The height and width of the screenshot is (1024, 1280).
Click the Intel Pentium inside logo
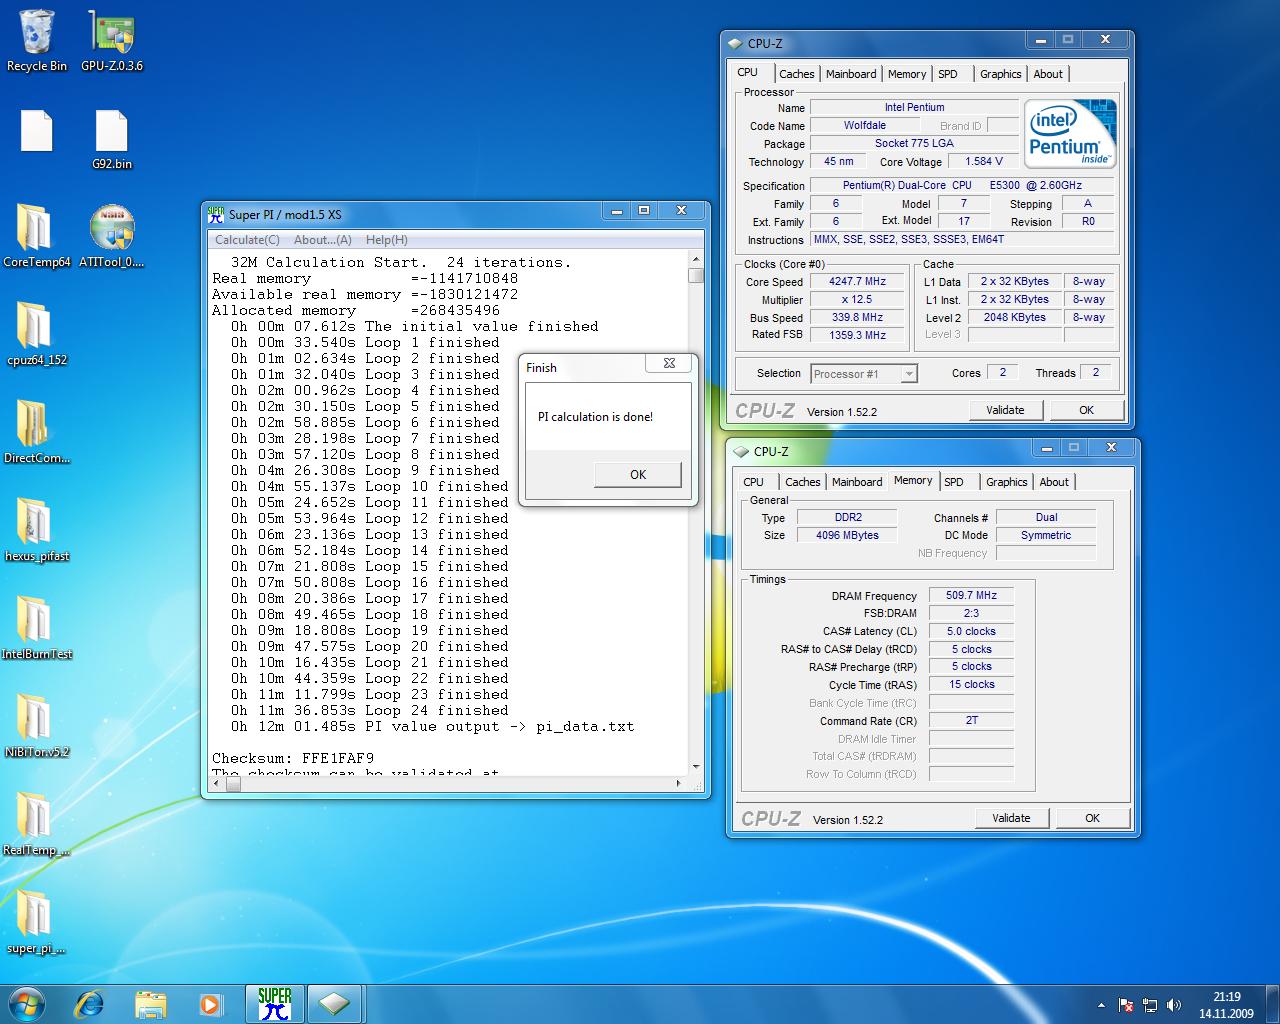point(1069,134)
